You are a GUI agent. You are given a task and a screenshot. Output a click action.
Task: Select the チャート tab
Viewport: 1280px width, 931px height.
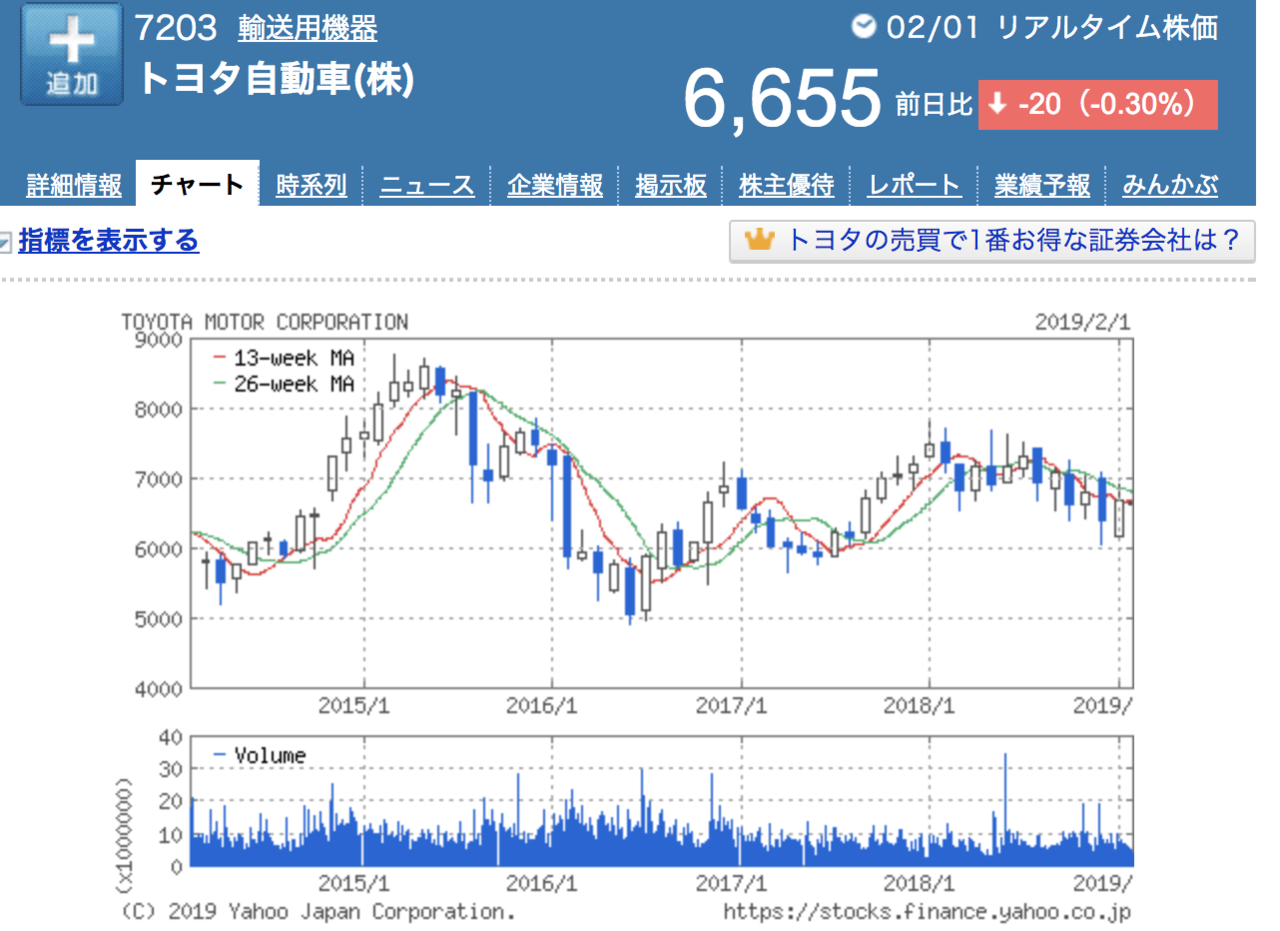[x=197, y=185]
